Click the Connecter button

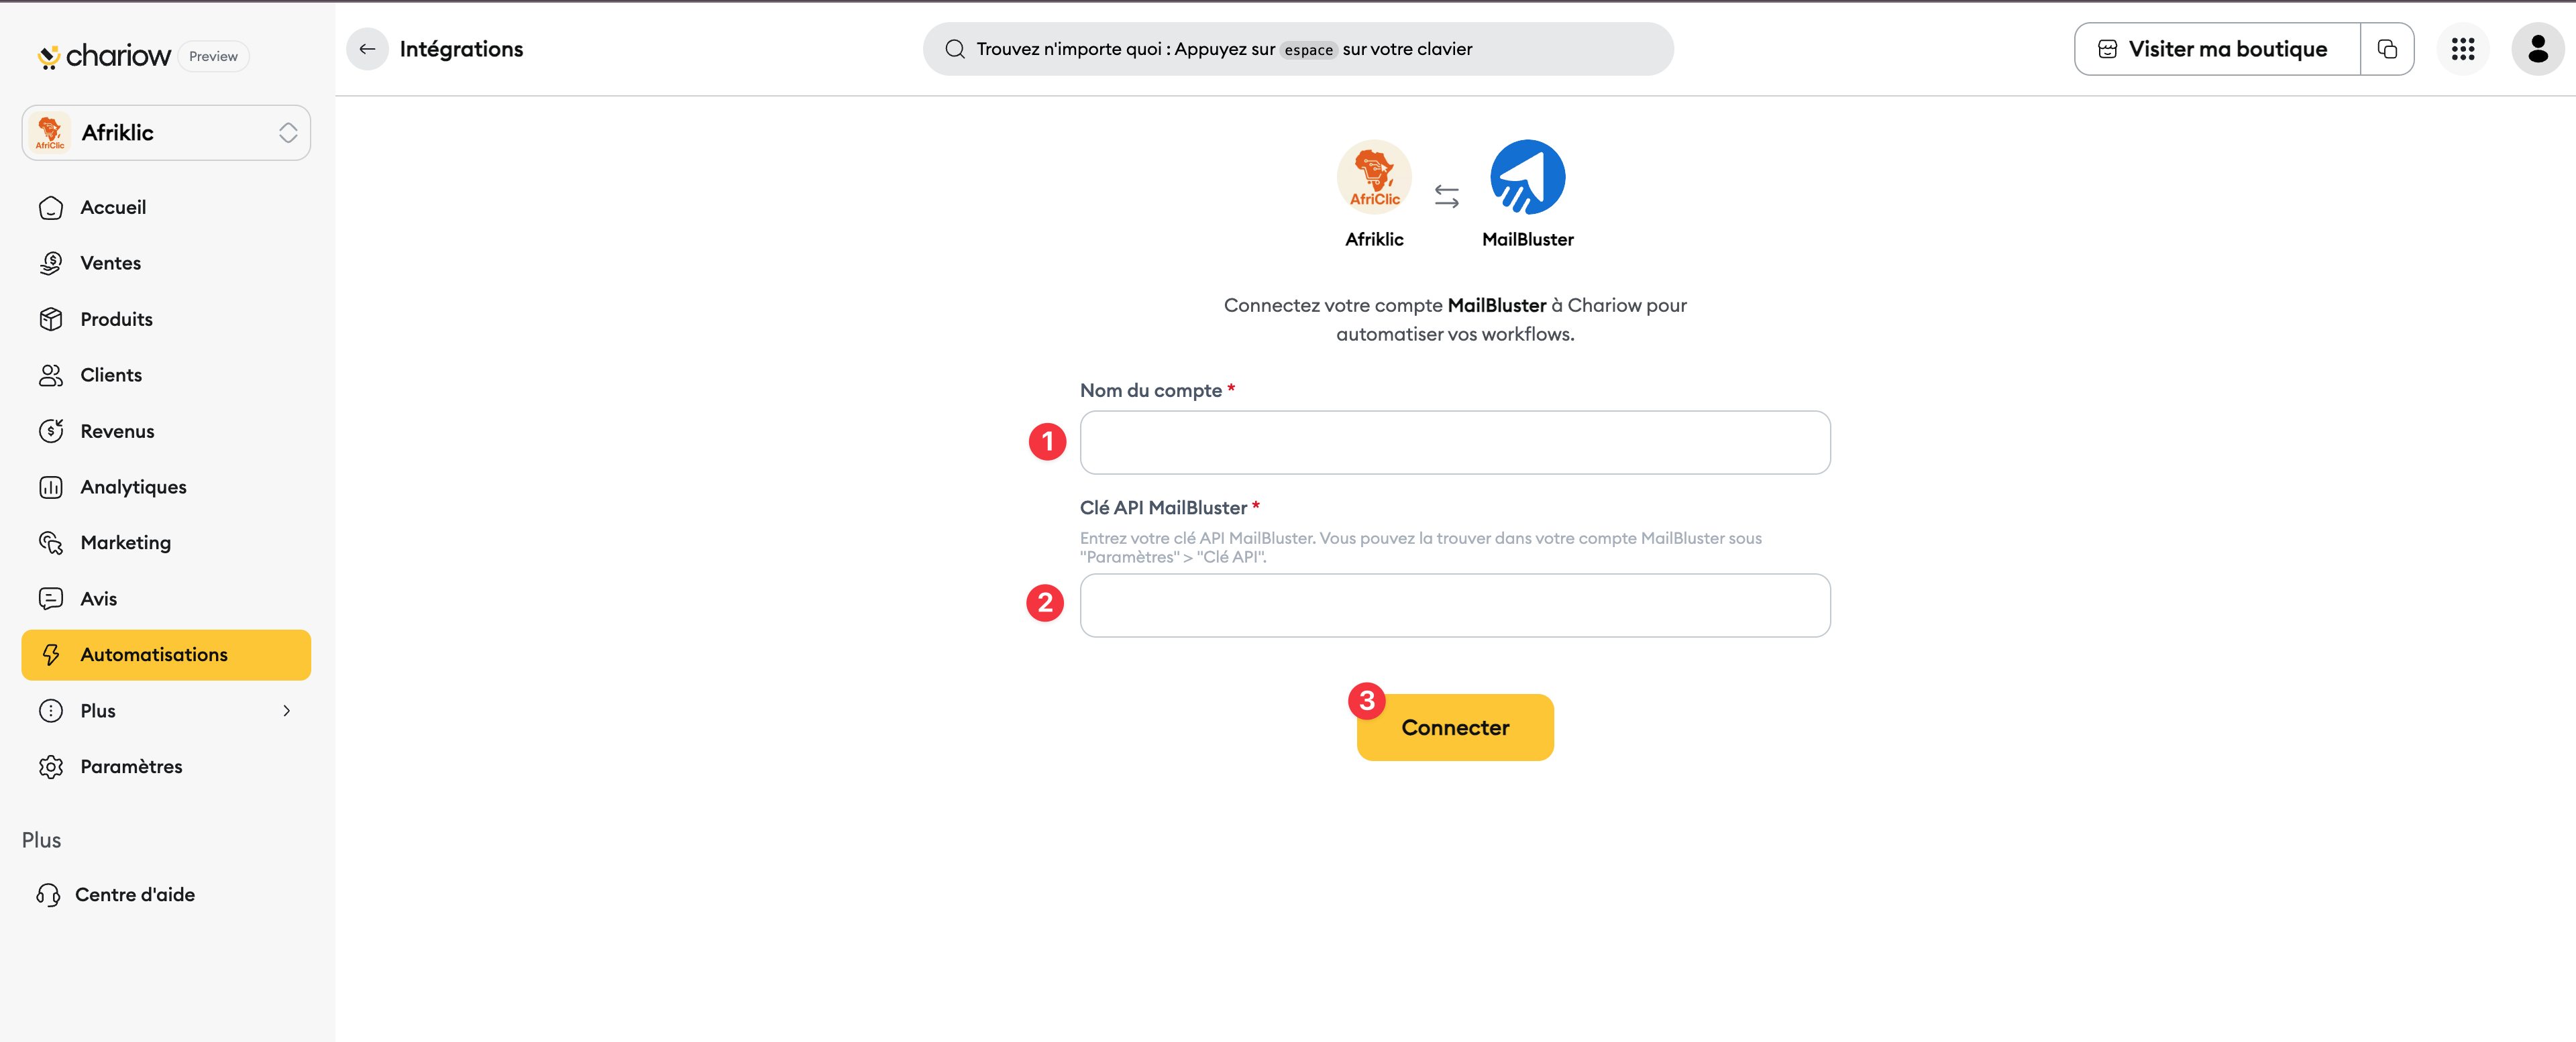(x=1455, y=727)
